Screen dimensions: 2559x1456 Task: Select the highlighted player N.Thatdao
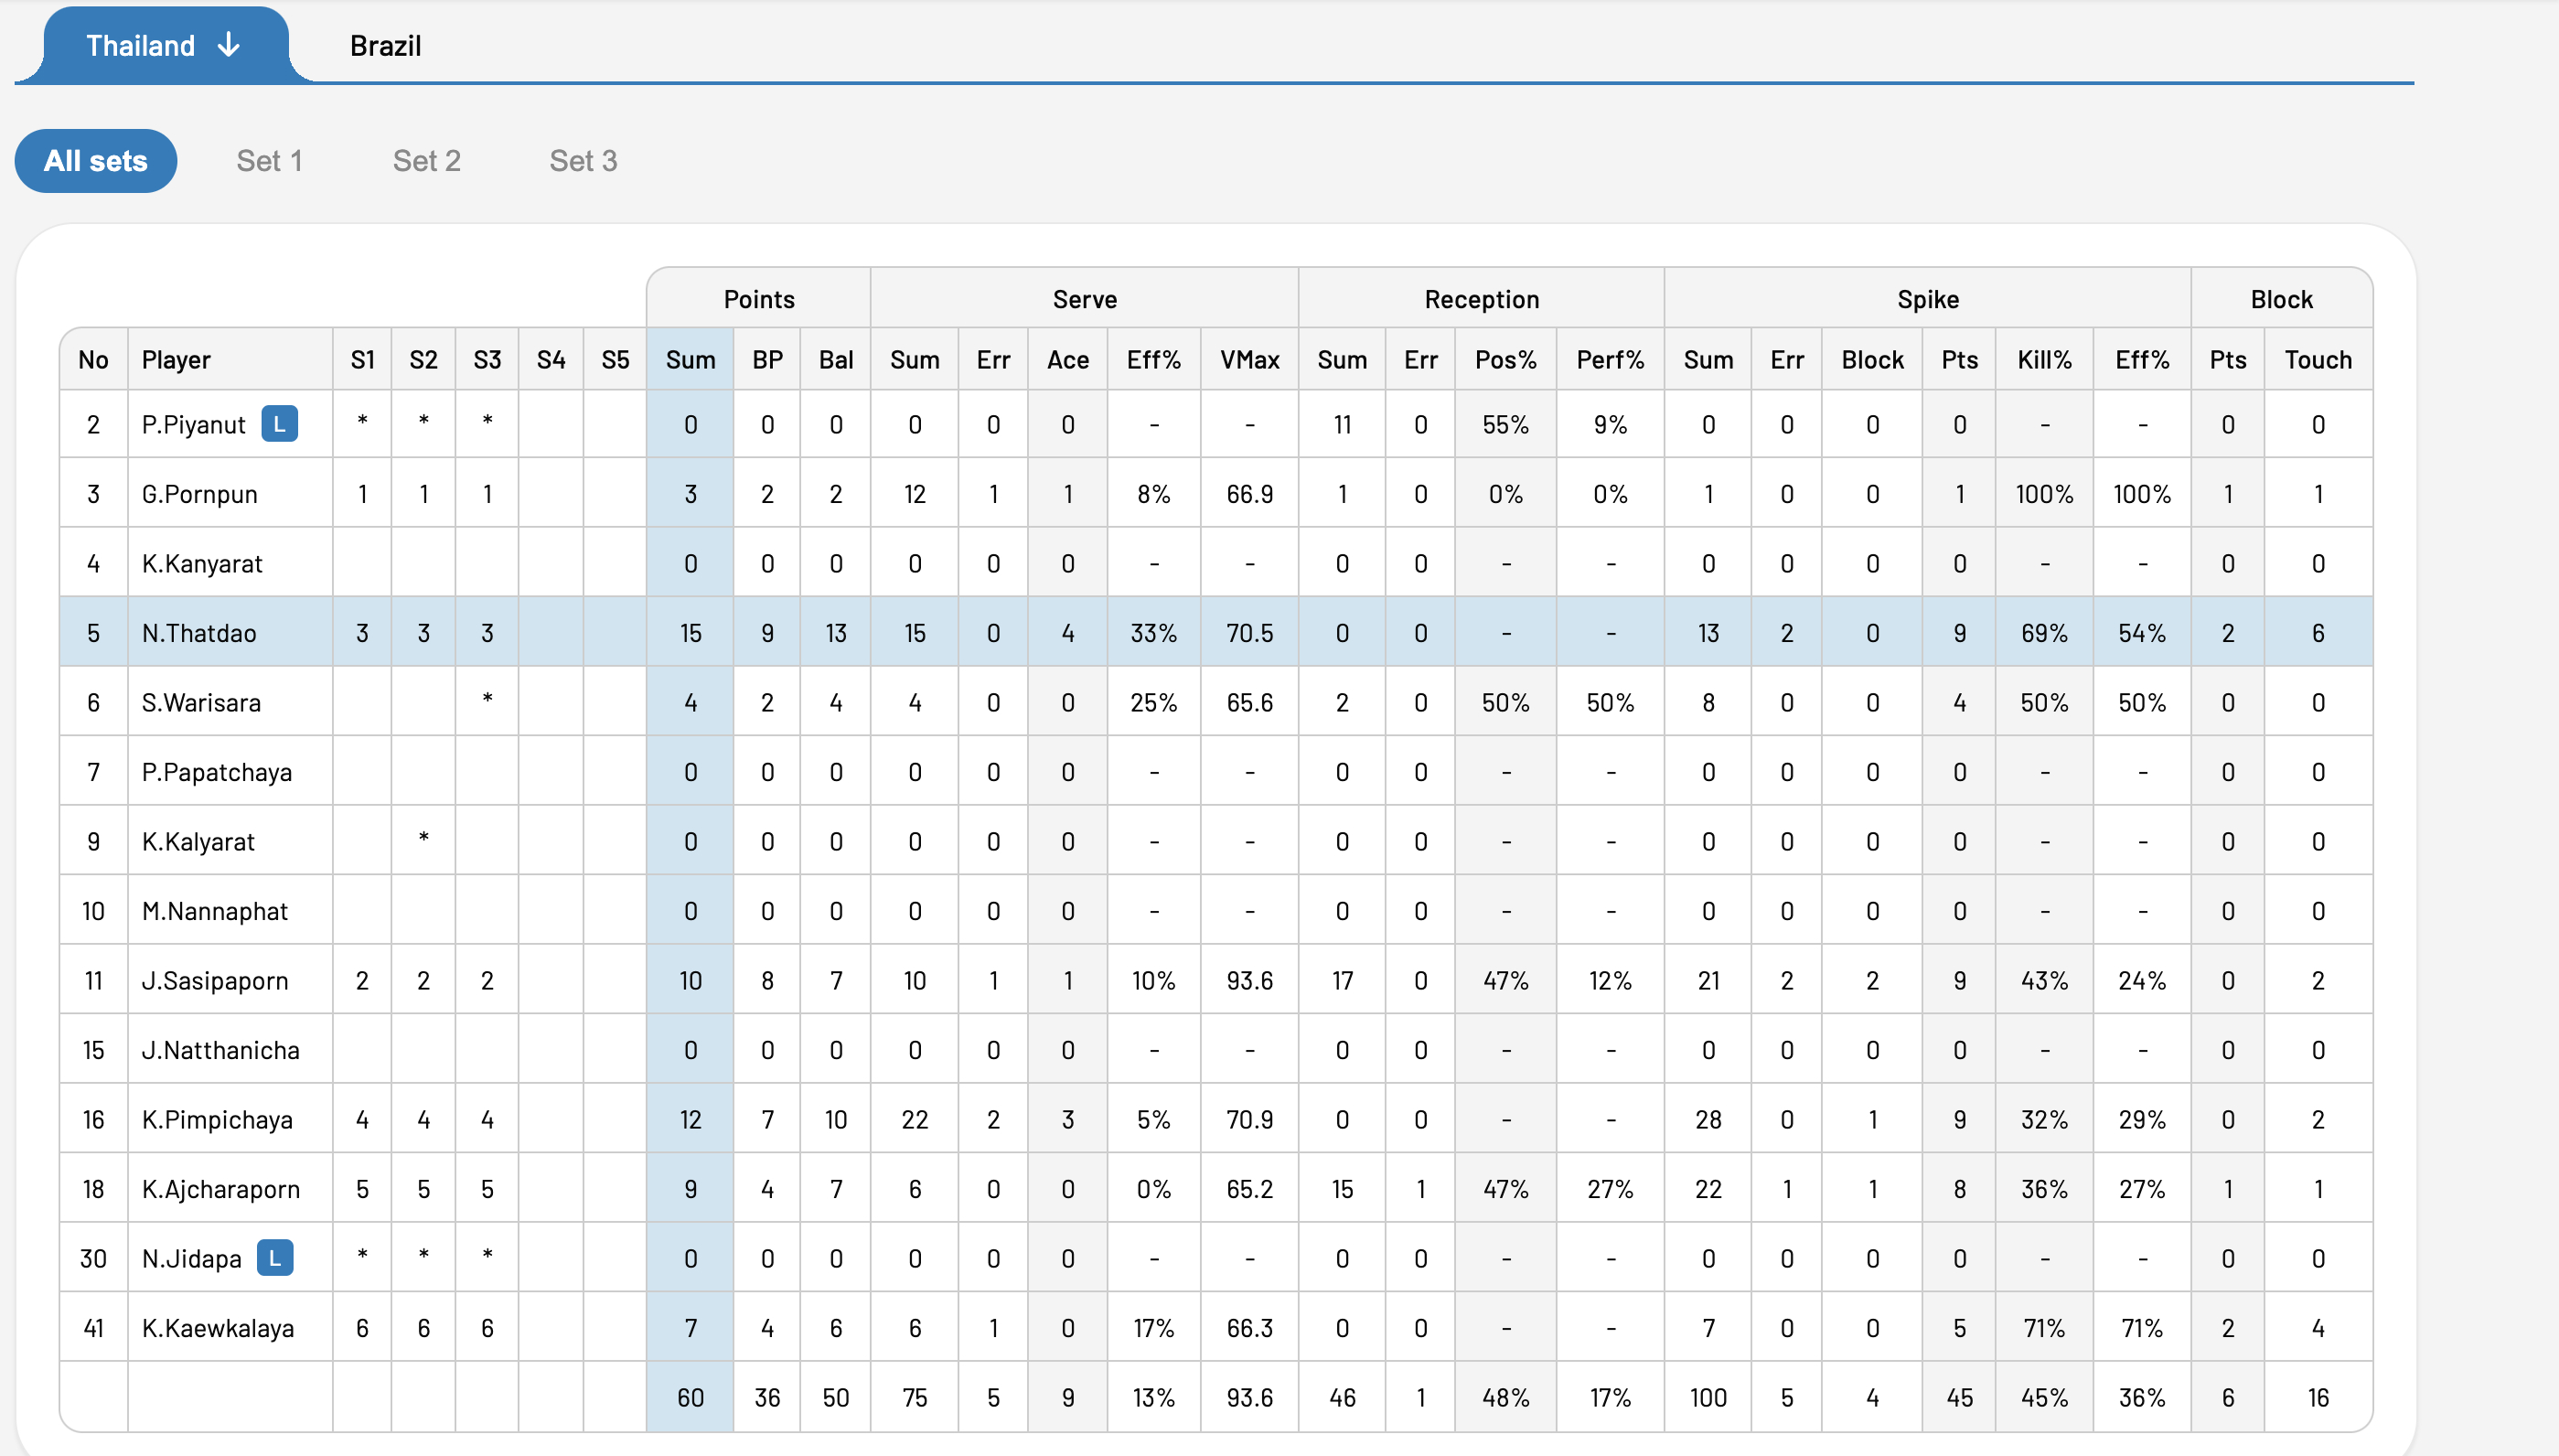(199, 633)
